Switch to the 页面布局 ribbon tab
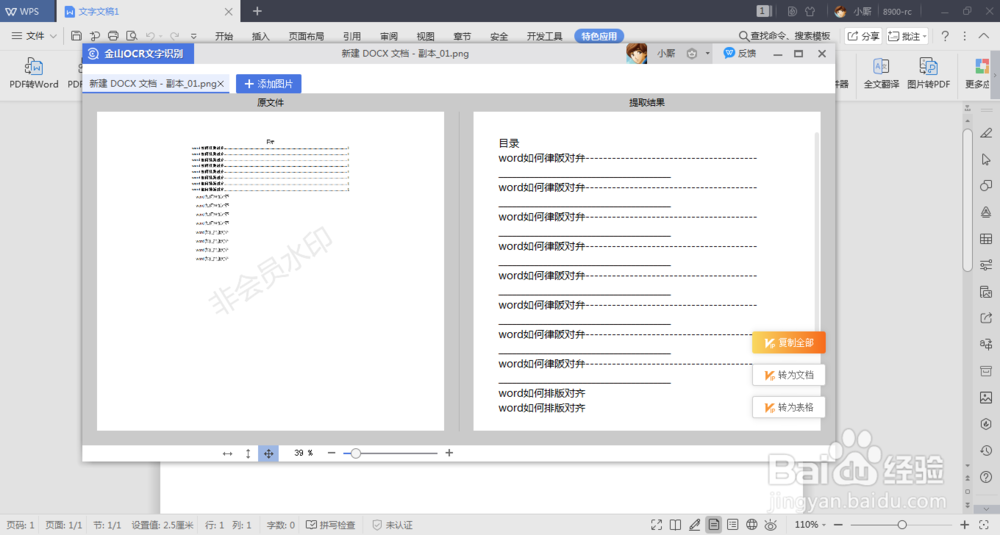1000x535 pixels. 306,36
